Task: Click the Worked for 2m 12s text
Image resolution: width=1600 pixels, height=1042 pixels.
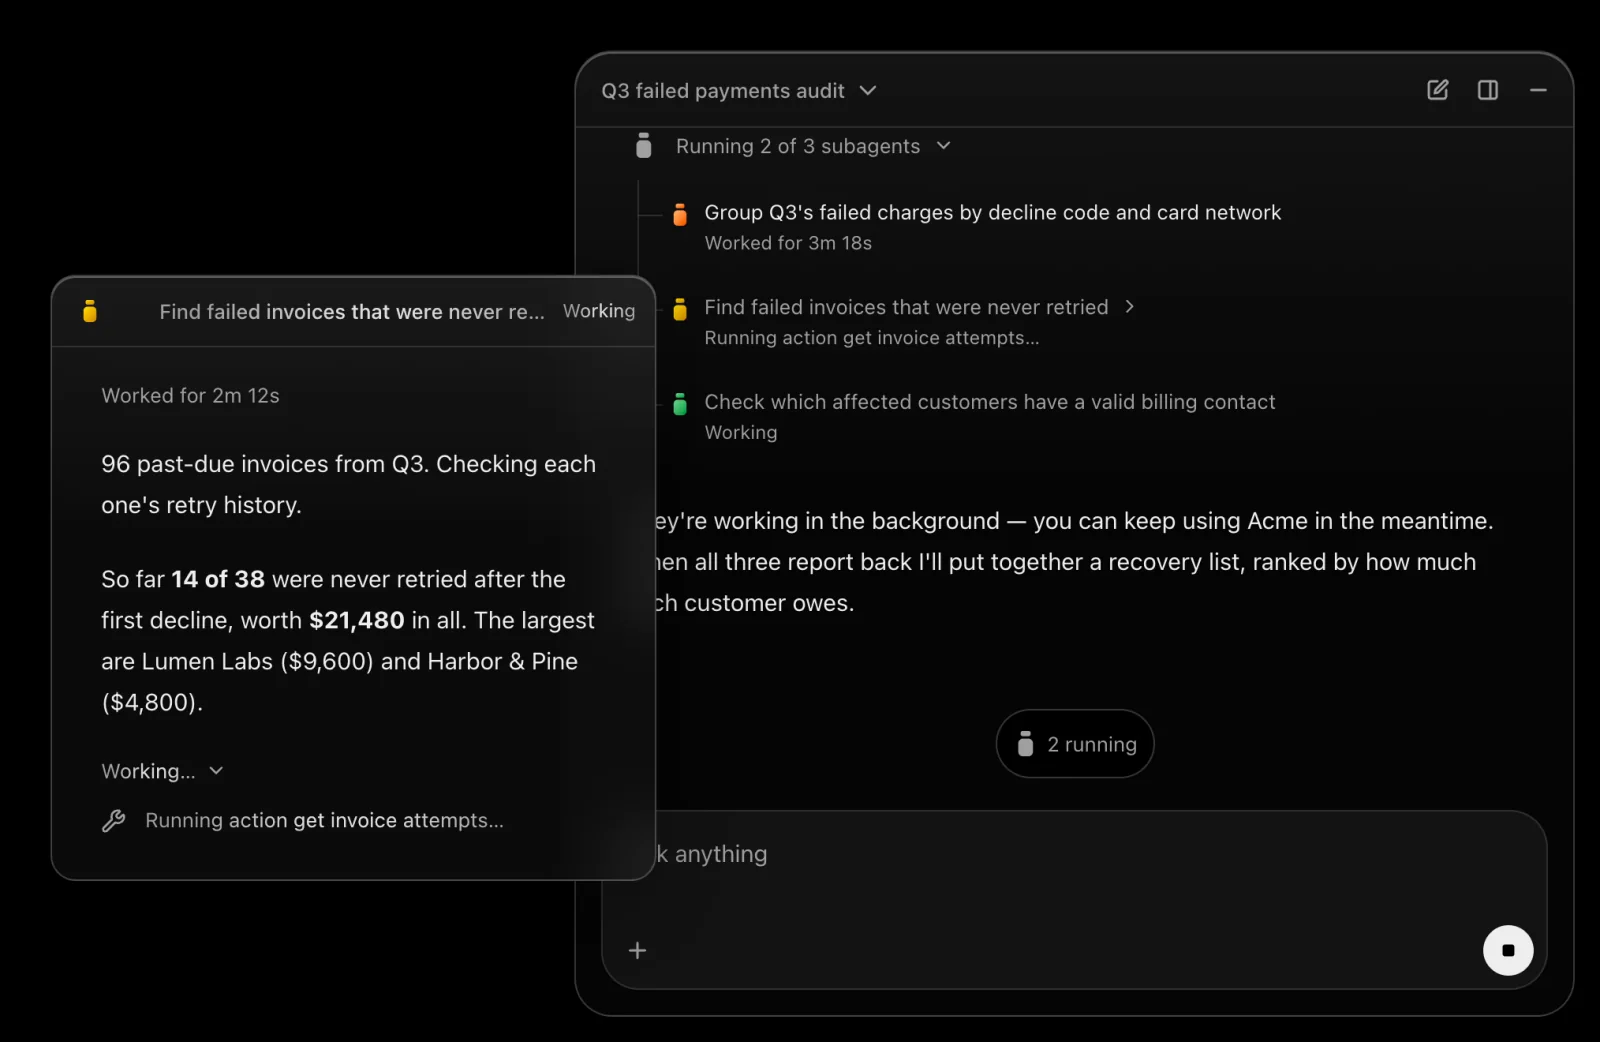Action: coord(190,396)
